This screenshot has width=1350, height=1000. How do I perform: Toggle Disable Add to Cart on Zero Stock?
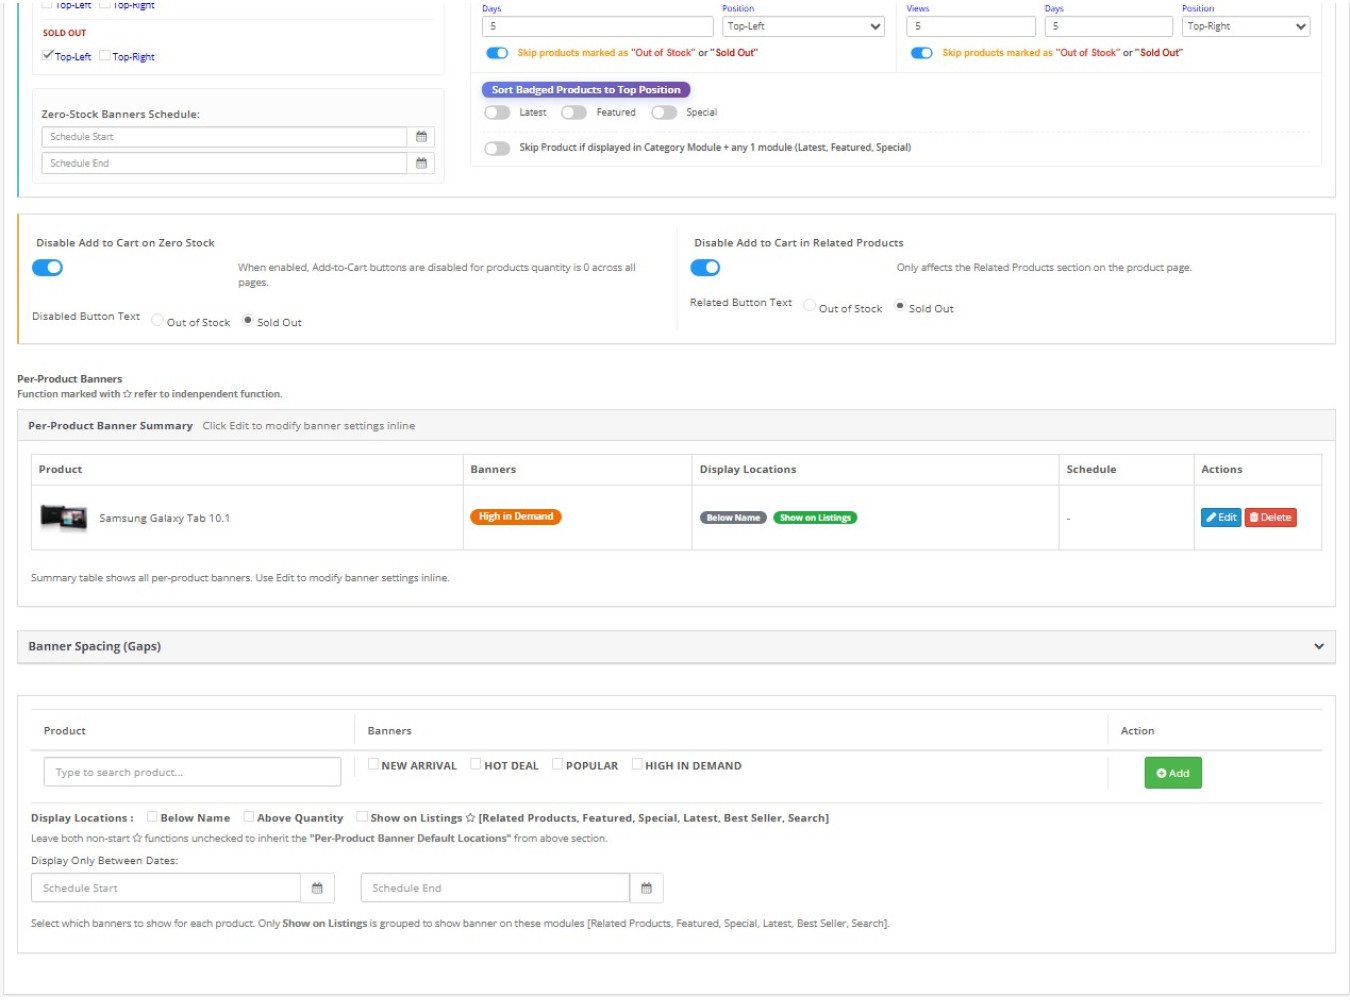48,268
